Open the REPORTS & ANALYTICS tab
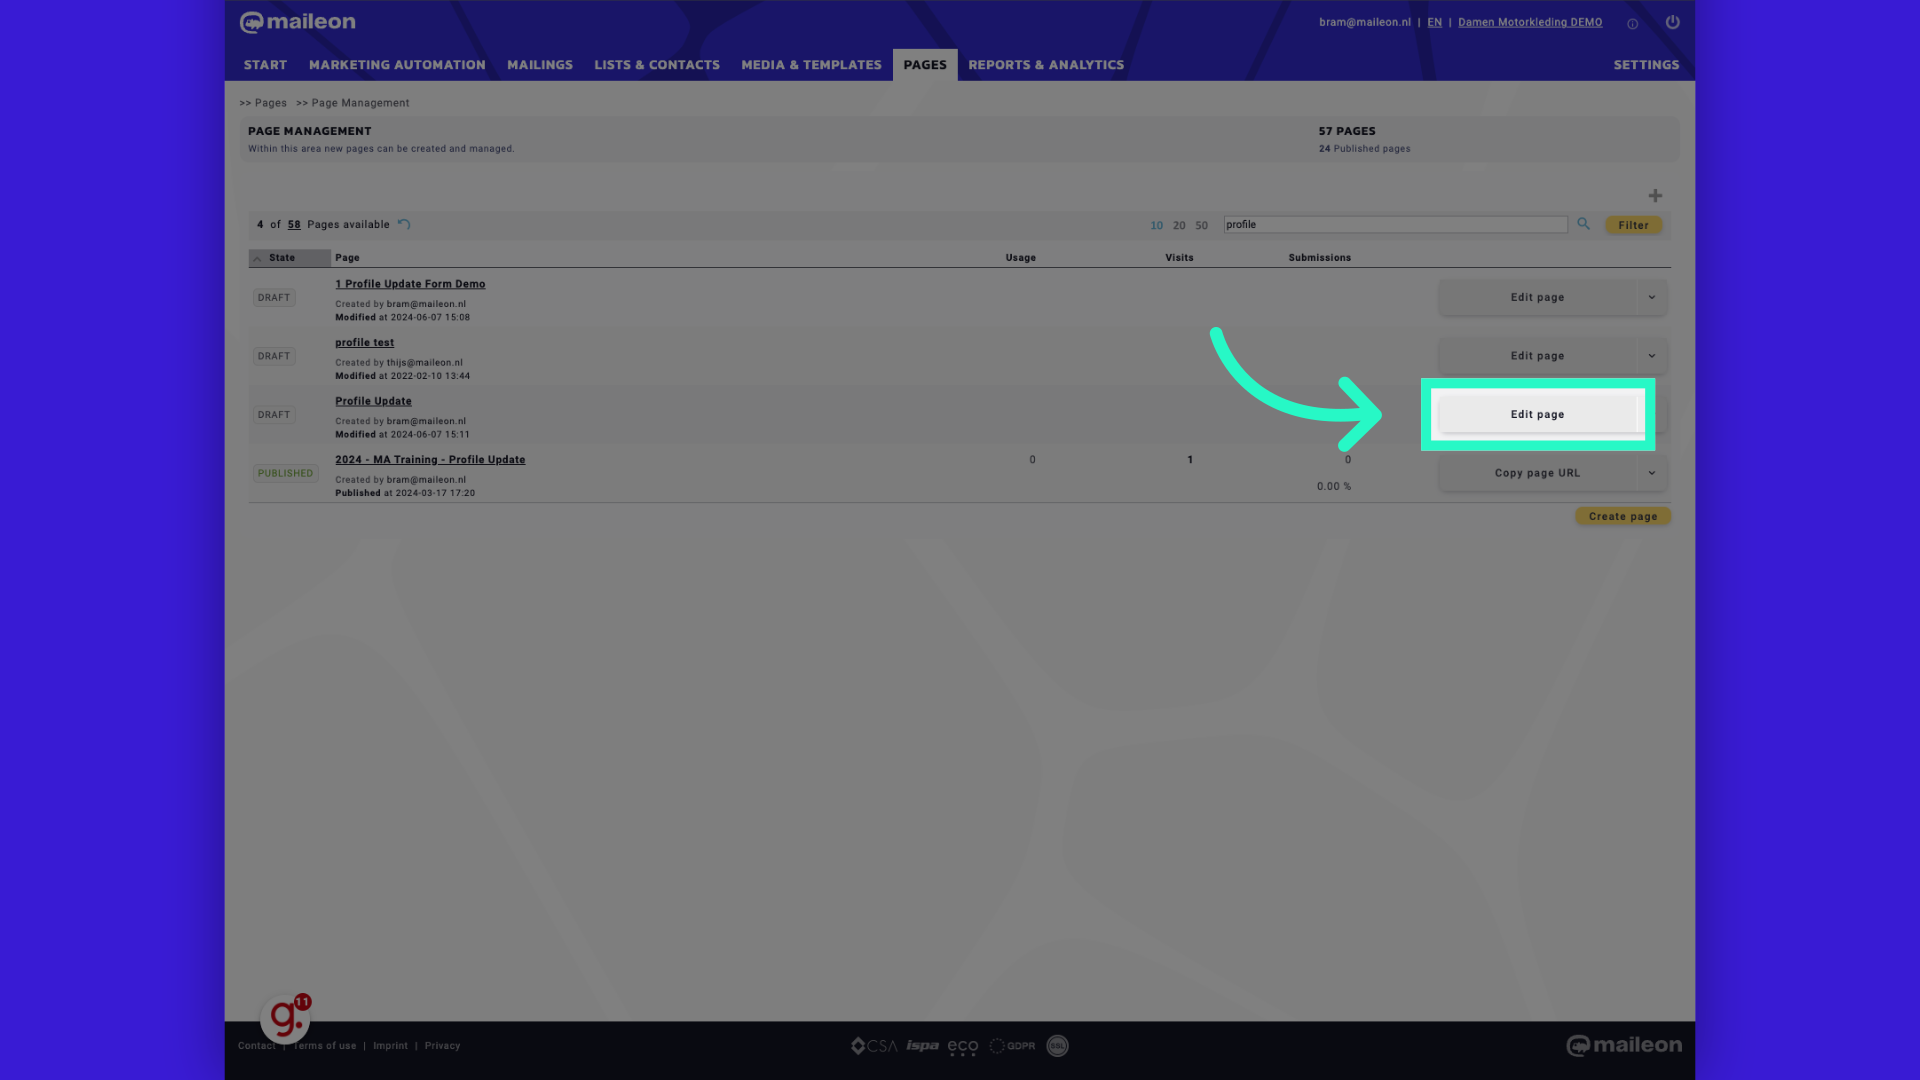1920x1080 pixels. point(1046,63)
